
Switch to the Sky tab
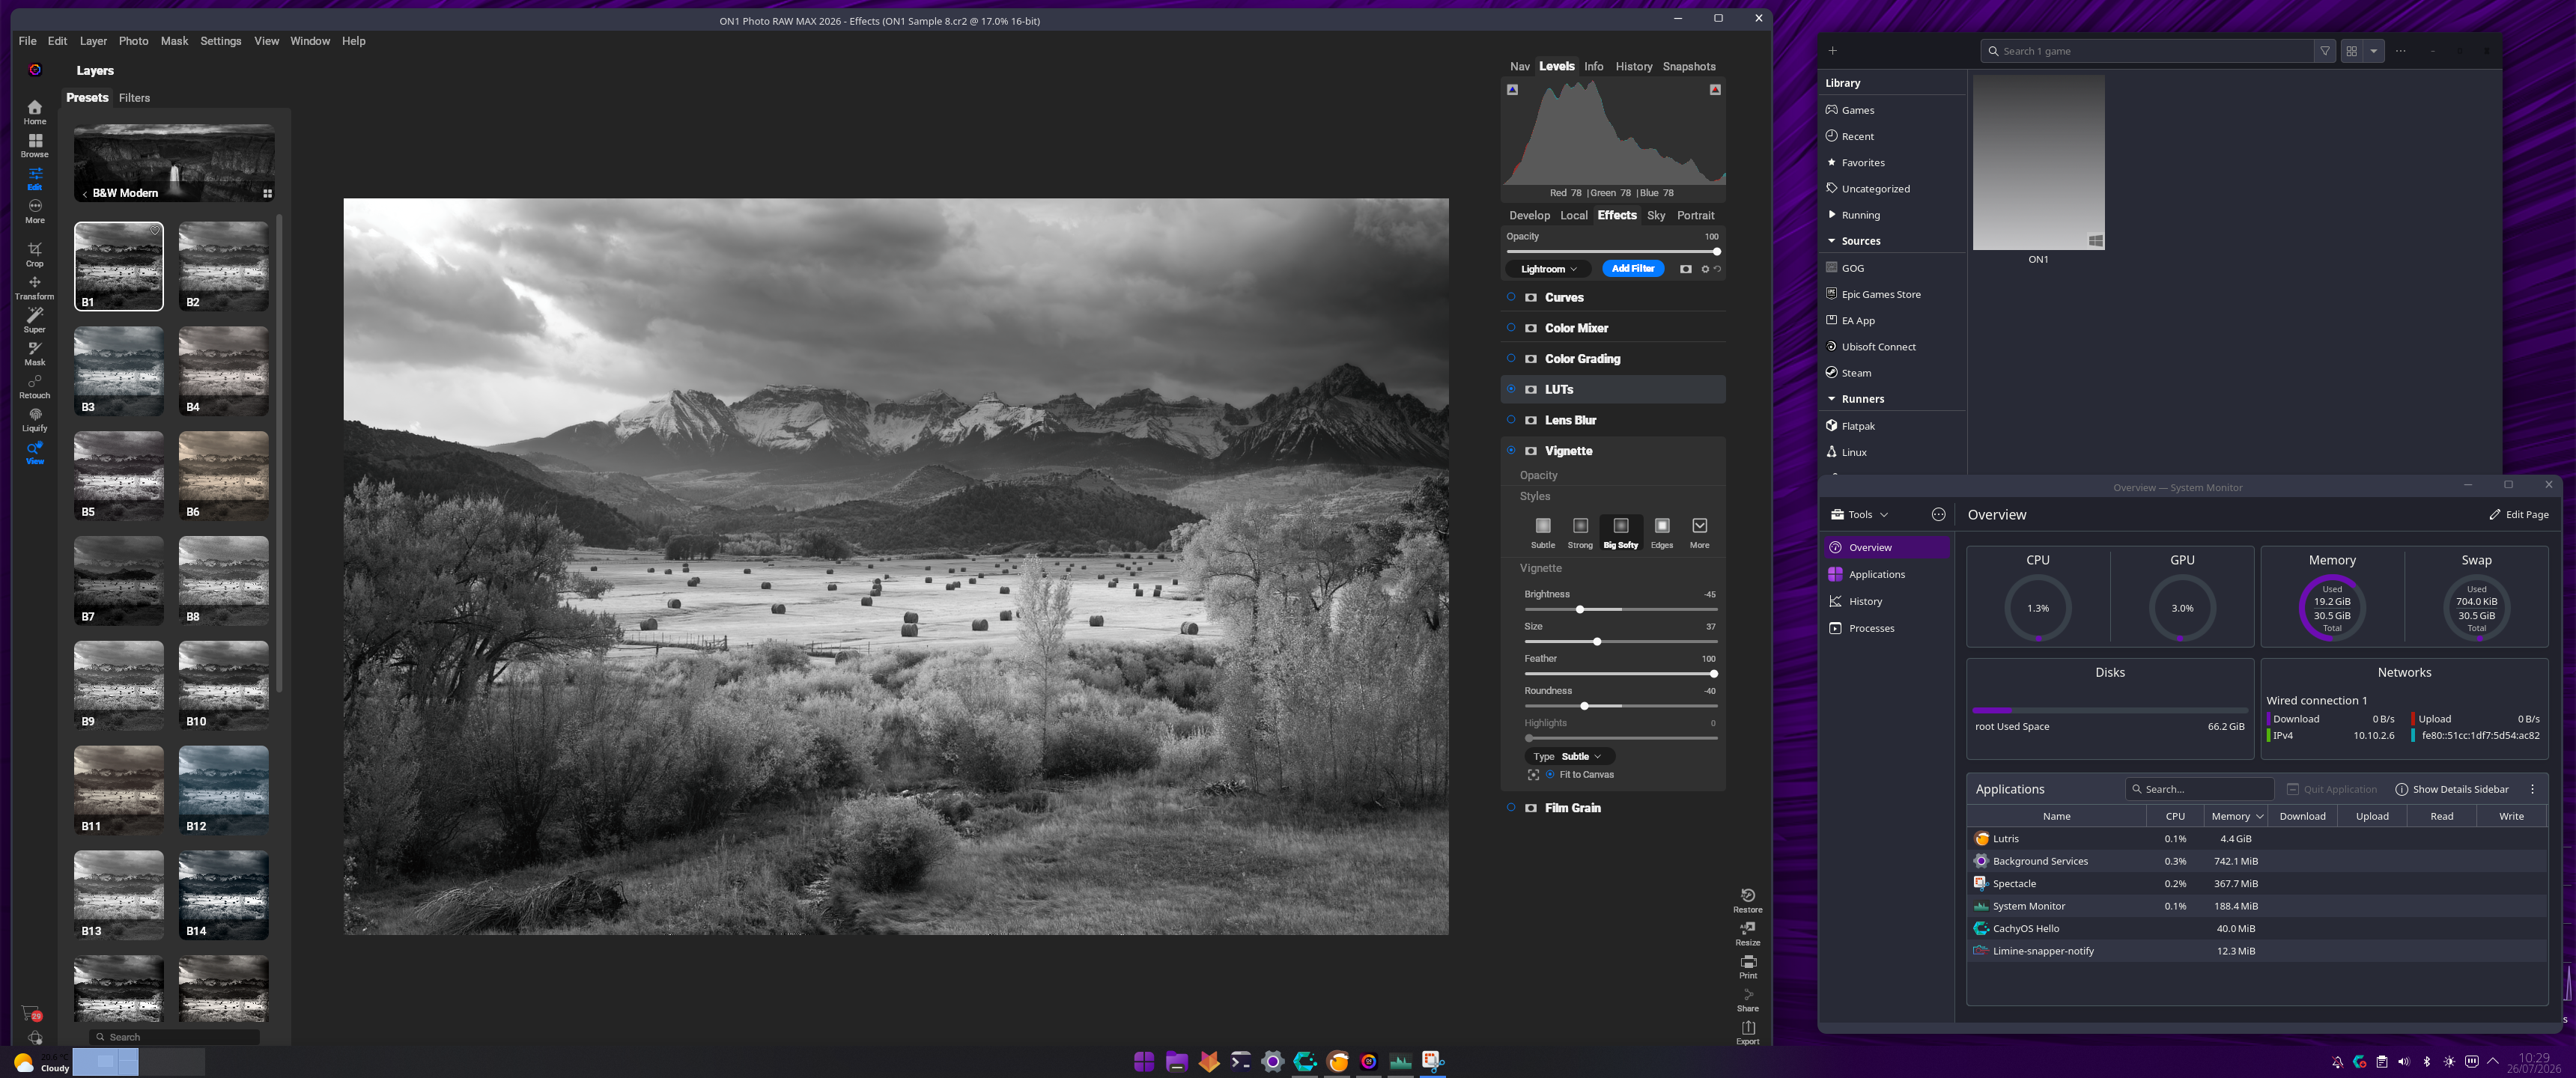click(1656, 216)
